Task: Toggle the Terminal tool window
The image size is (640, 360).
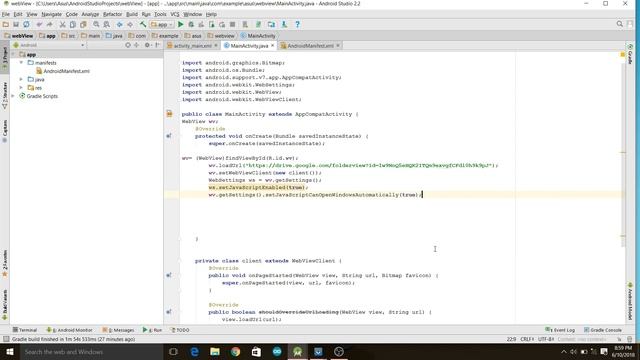Action: coord(25,330)
